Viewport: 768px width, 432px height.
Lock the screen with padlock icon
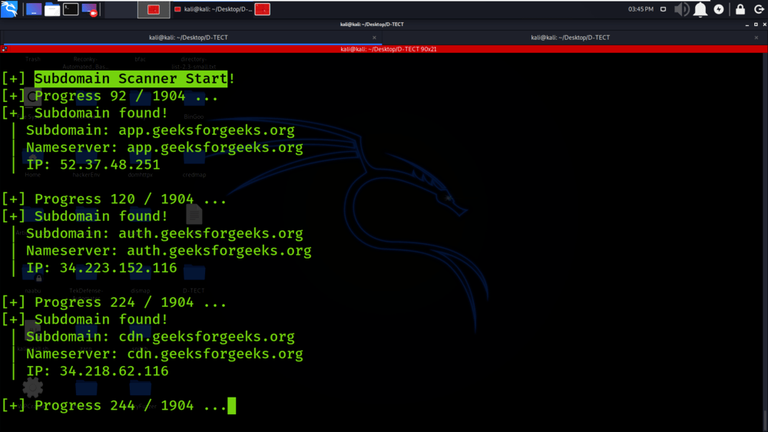point(740,9)
